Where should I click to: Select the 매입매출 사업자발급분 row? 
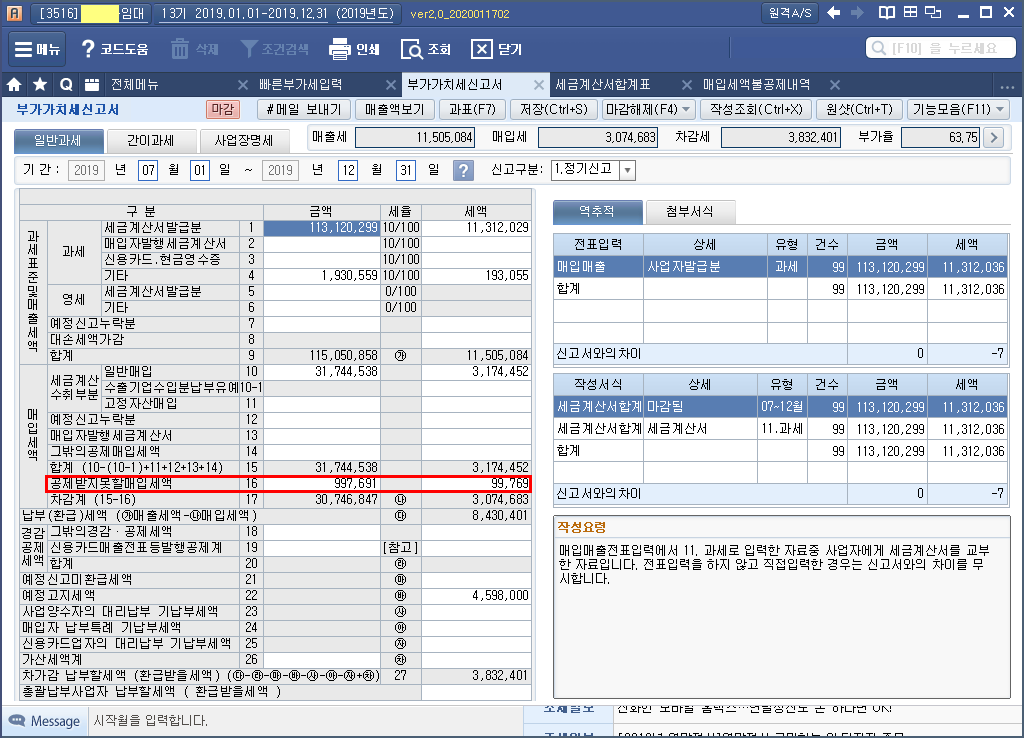[x=780, y=267]
